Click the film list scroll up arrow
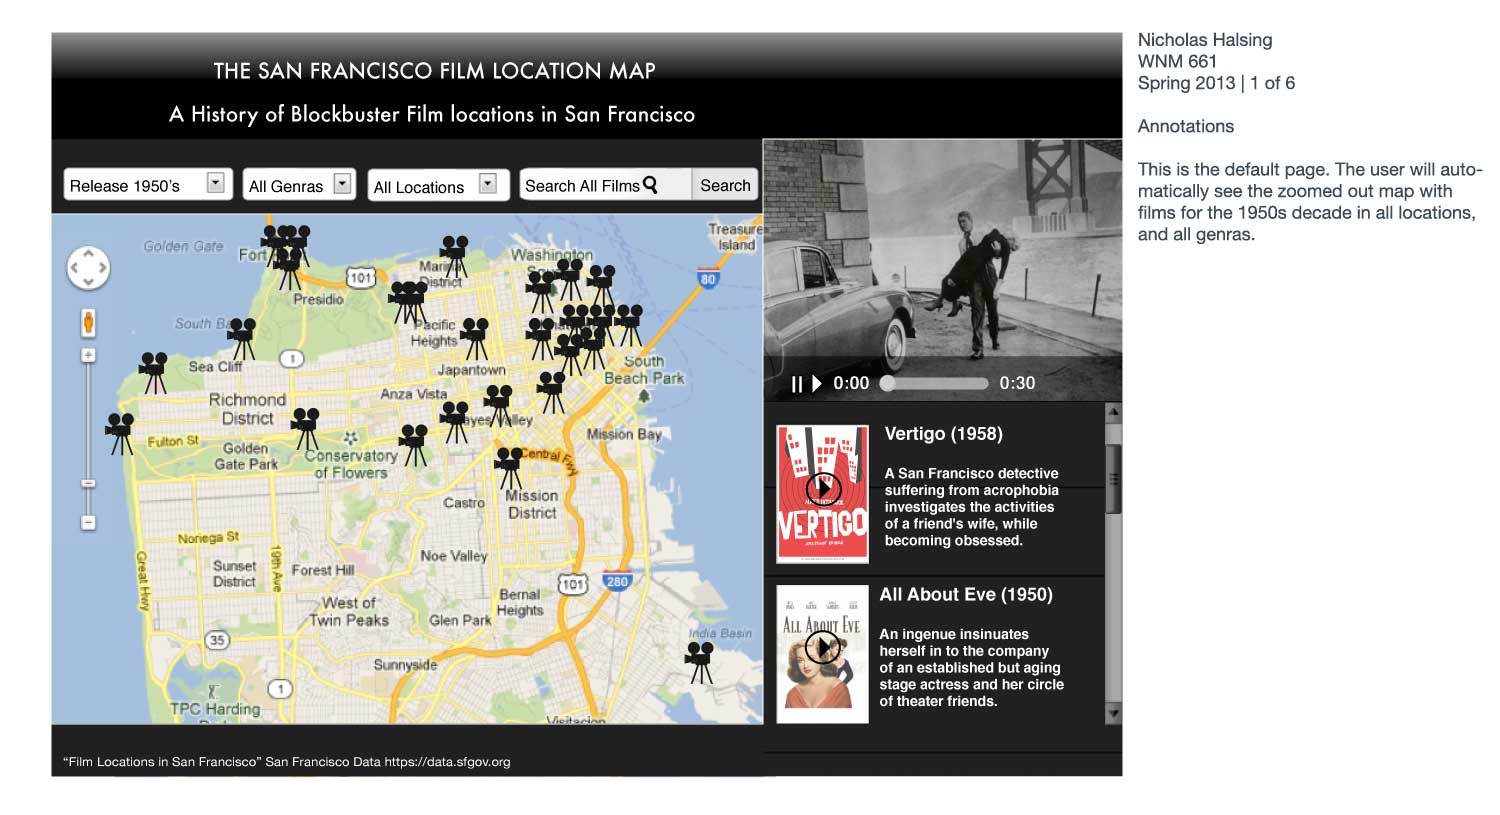Viewport: 1500px width, 815px height. [1113, 412]
